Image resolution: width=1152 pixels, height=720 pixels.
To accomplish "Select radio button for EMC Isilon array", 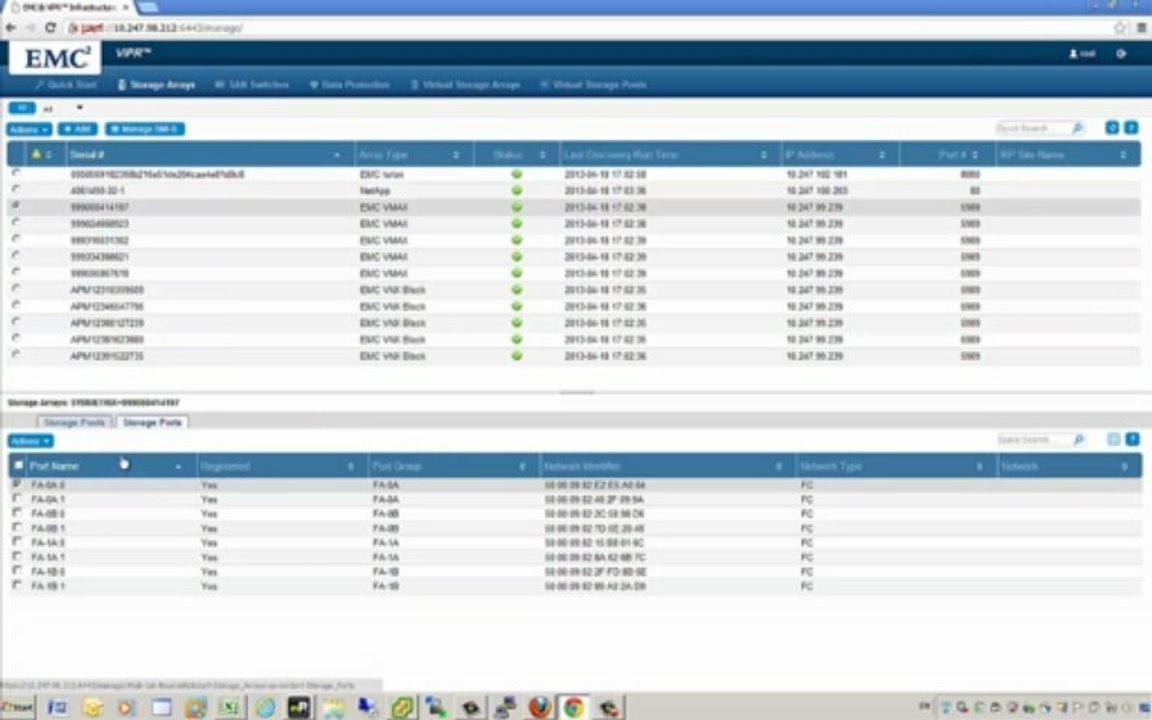I will (x=16, y=173).
